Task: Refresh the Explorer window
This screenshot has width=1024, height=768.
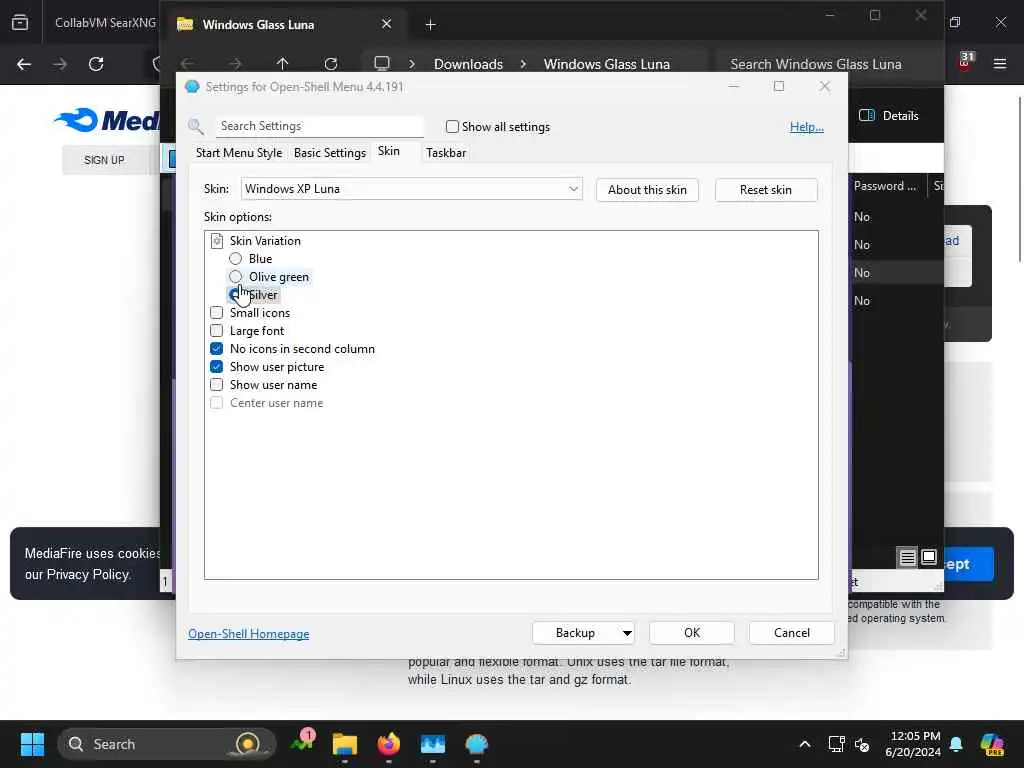Action: pyautogui.click(x=331, y=63)
